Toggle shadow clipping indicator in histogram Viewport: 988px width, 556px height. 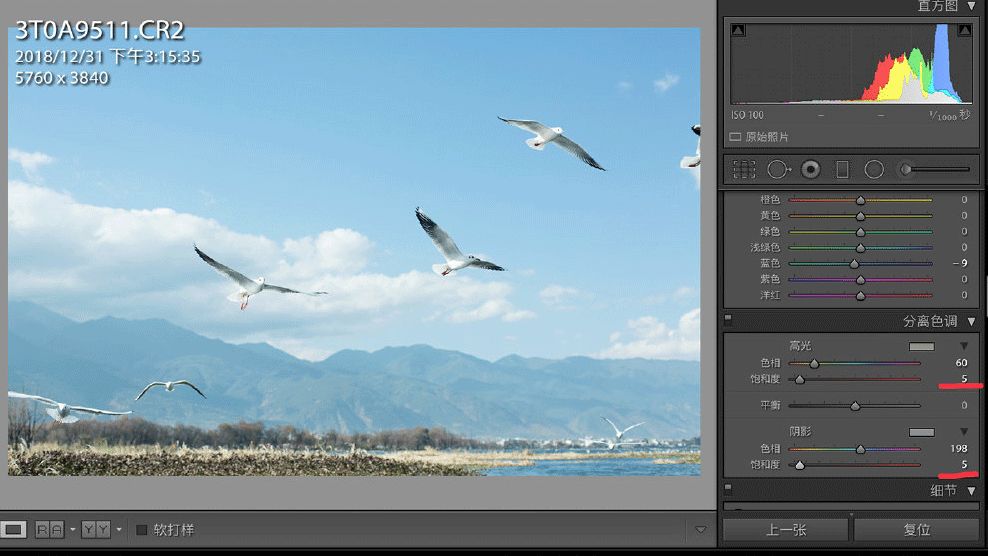(x=738, y=30)
